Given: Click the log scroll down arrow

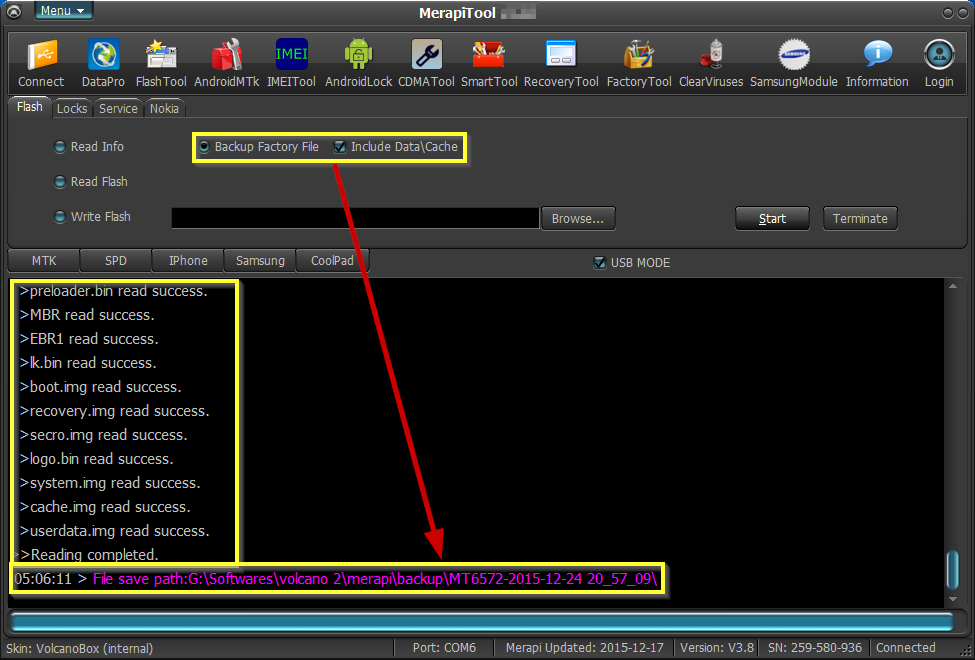Looking at the screenshot, I should (x=953, y=599).
